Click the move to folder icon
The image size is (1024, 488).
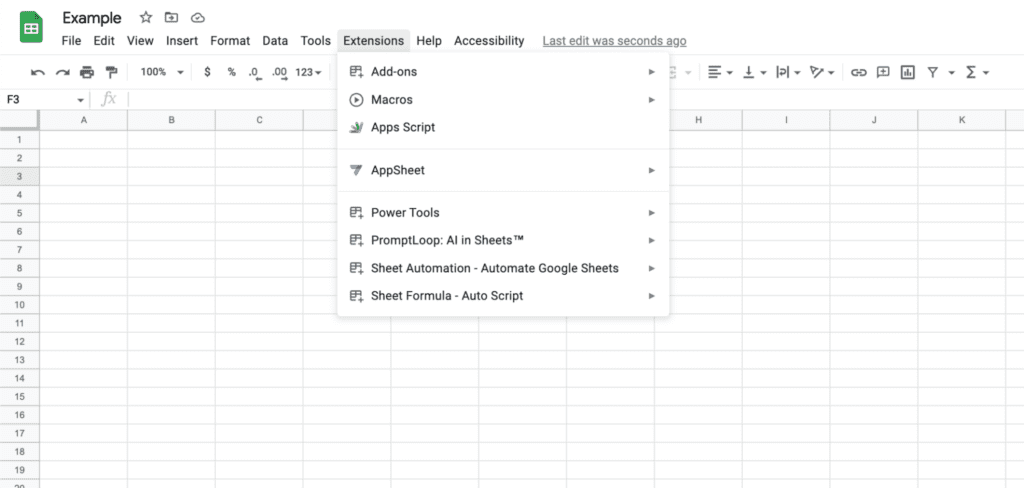(171, 18)
